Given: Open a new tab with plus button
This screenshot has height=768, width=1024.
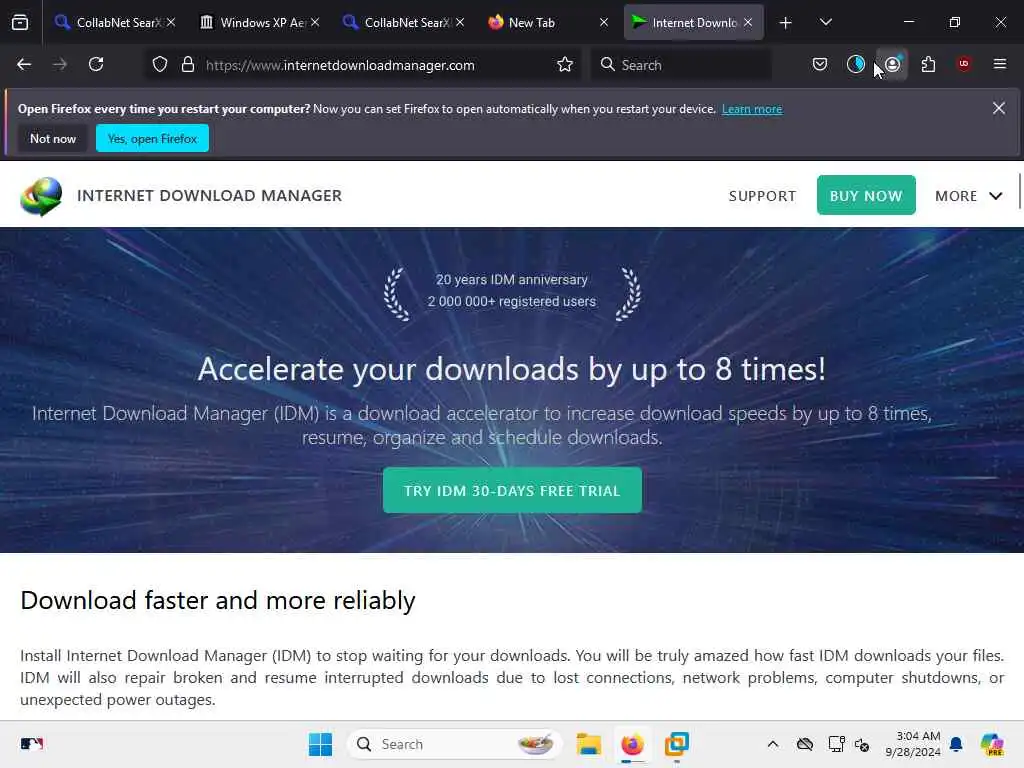Looking at the screenshot, I should click(786, 23).
